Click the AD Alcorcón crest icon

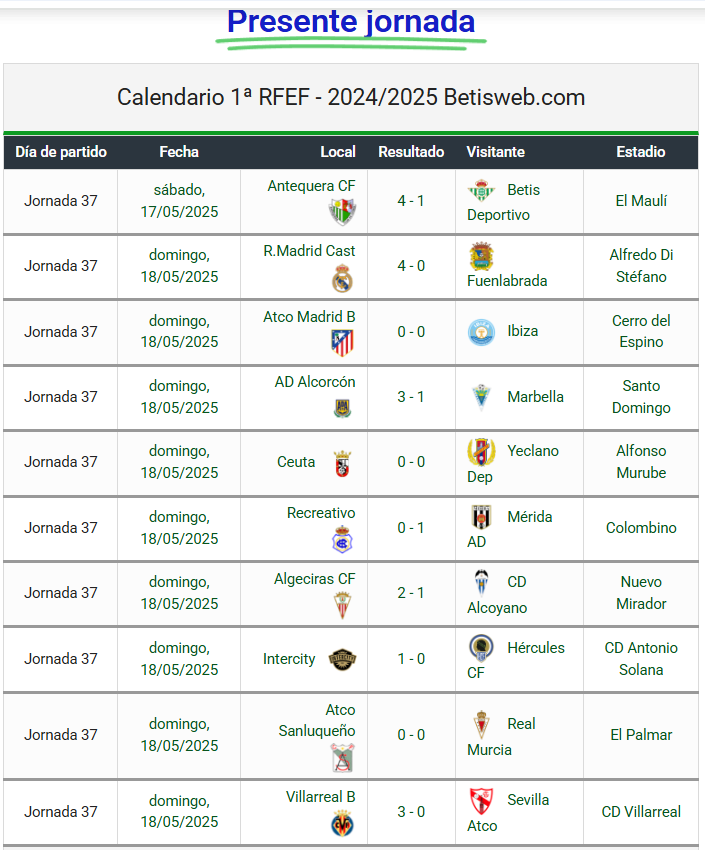point(342,408)
